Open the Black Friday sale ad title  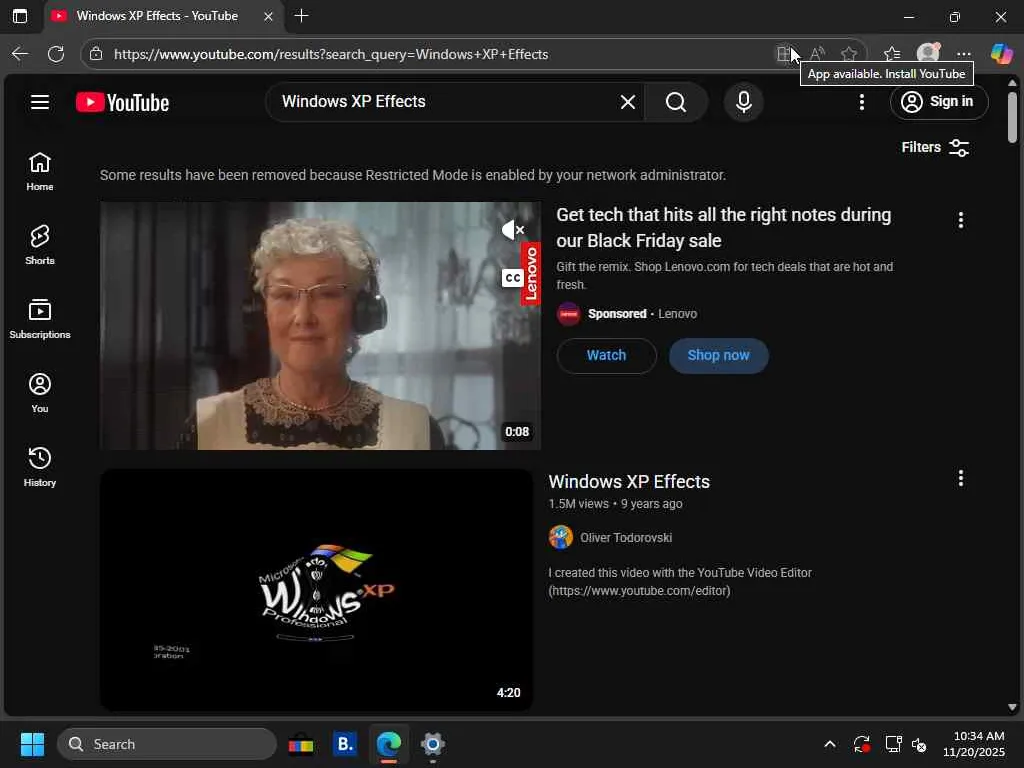(x=723, y=227)
